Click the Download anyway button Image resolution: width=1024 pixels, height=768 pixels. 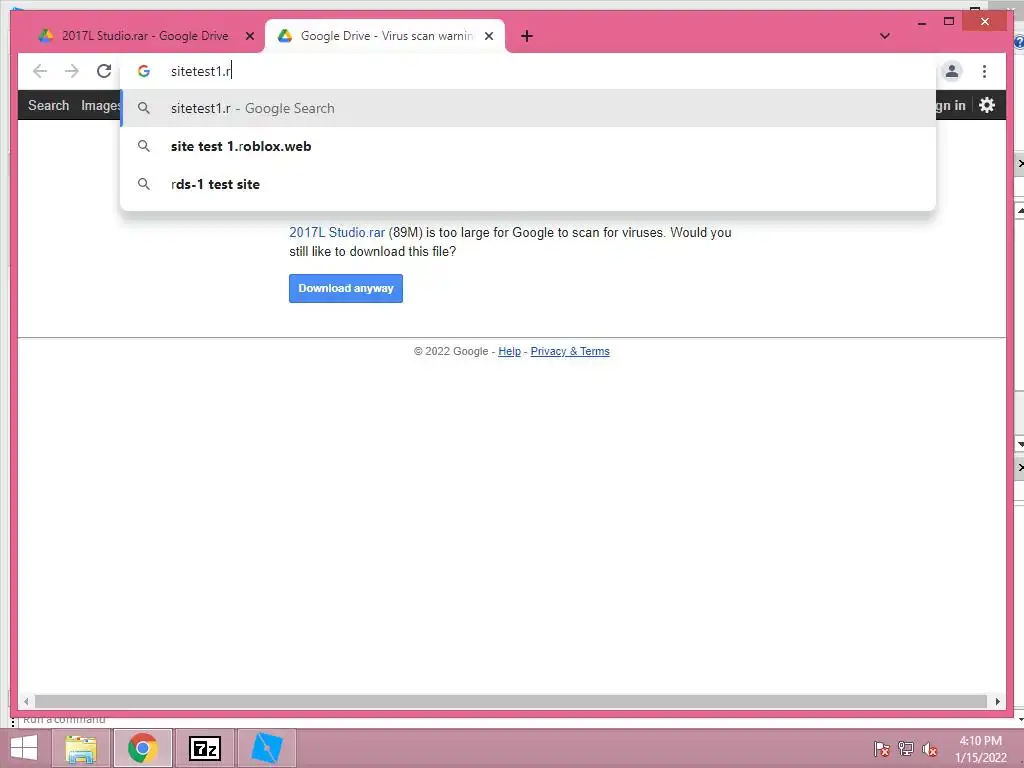[x=345, y=289]
